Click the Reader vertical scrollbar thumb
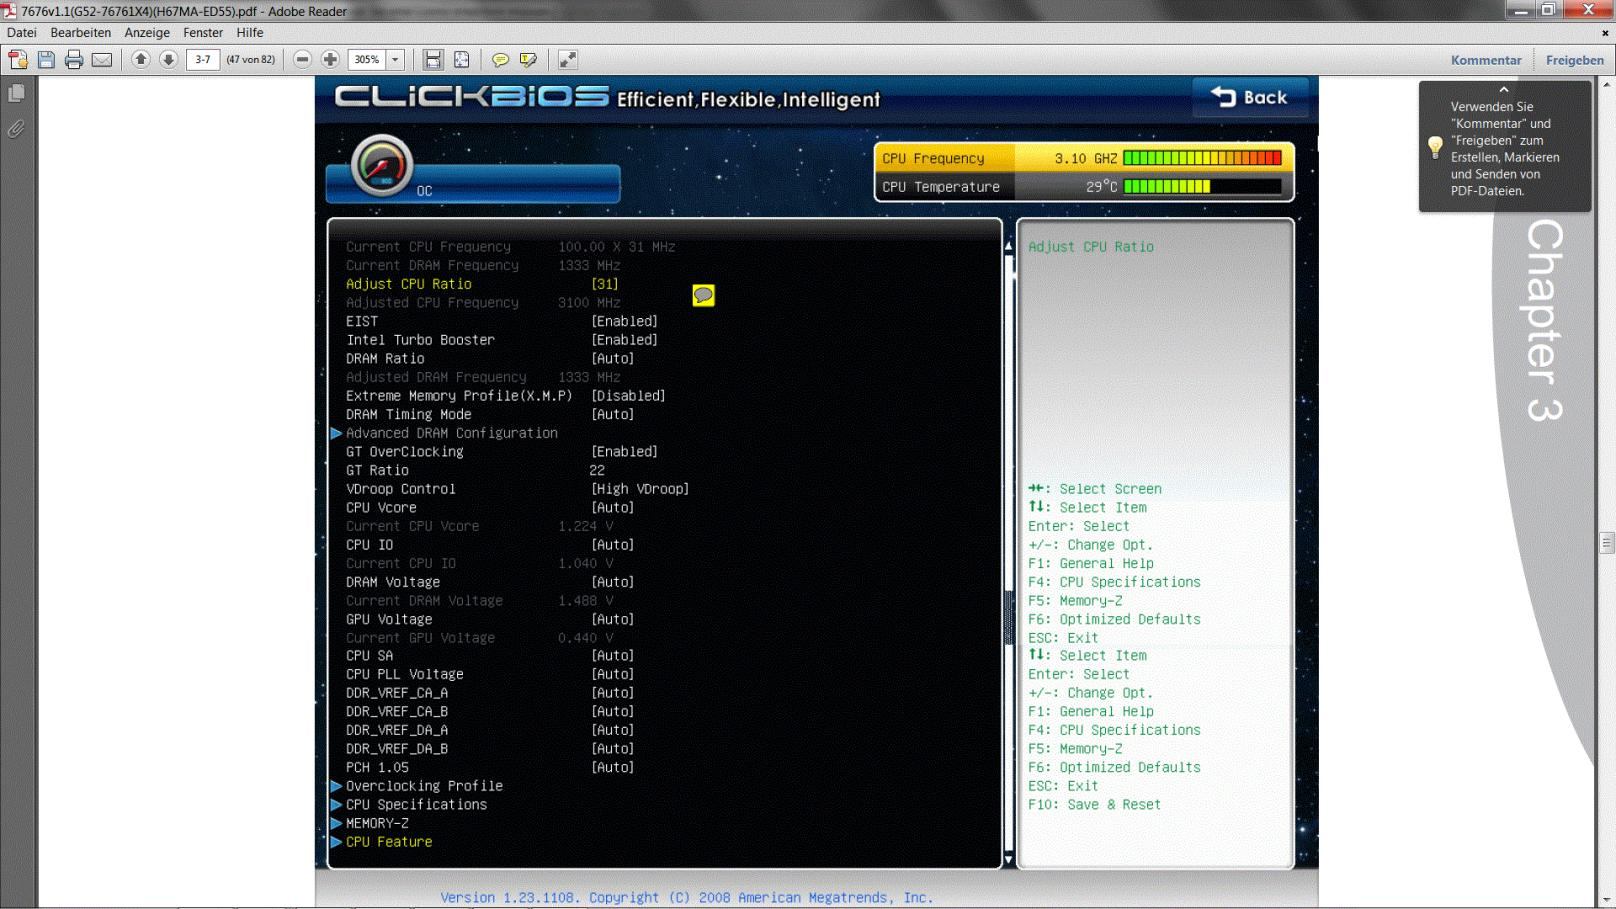1616x909 pixels. 1607,543
